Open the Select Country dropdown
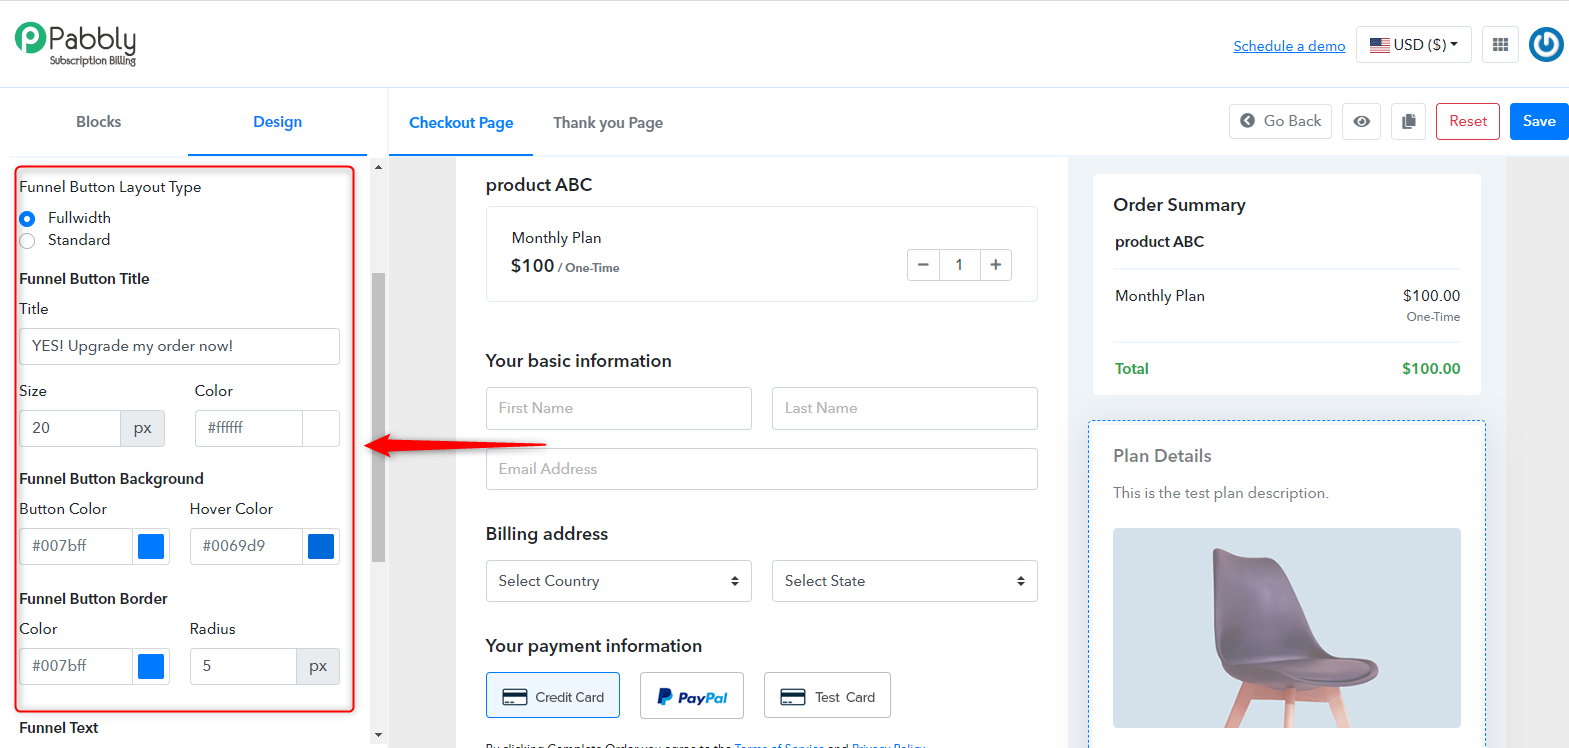This screenshot has height=748, width=1569. point(619,581)
